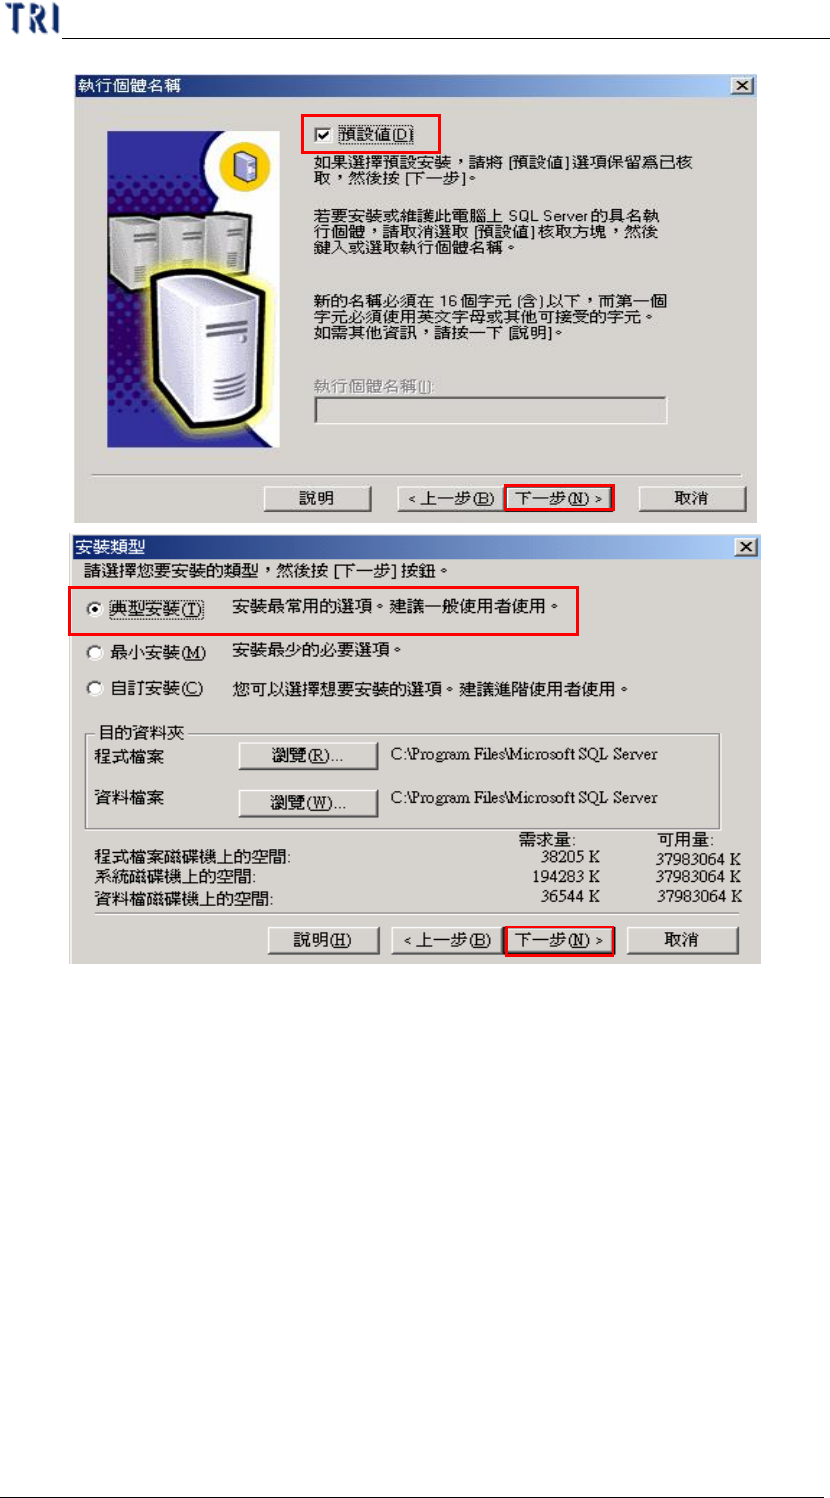The width and height of the screenshot is (830, 1498).
Task: Click the TRI logo in page header
Action: point(32,18)
